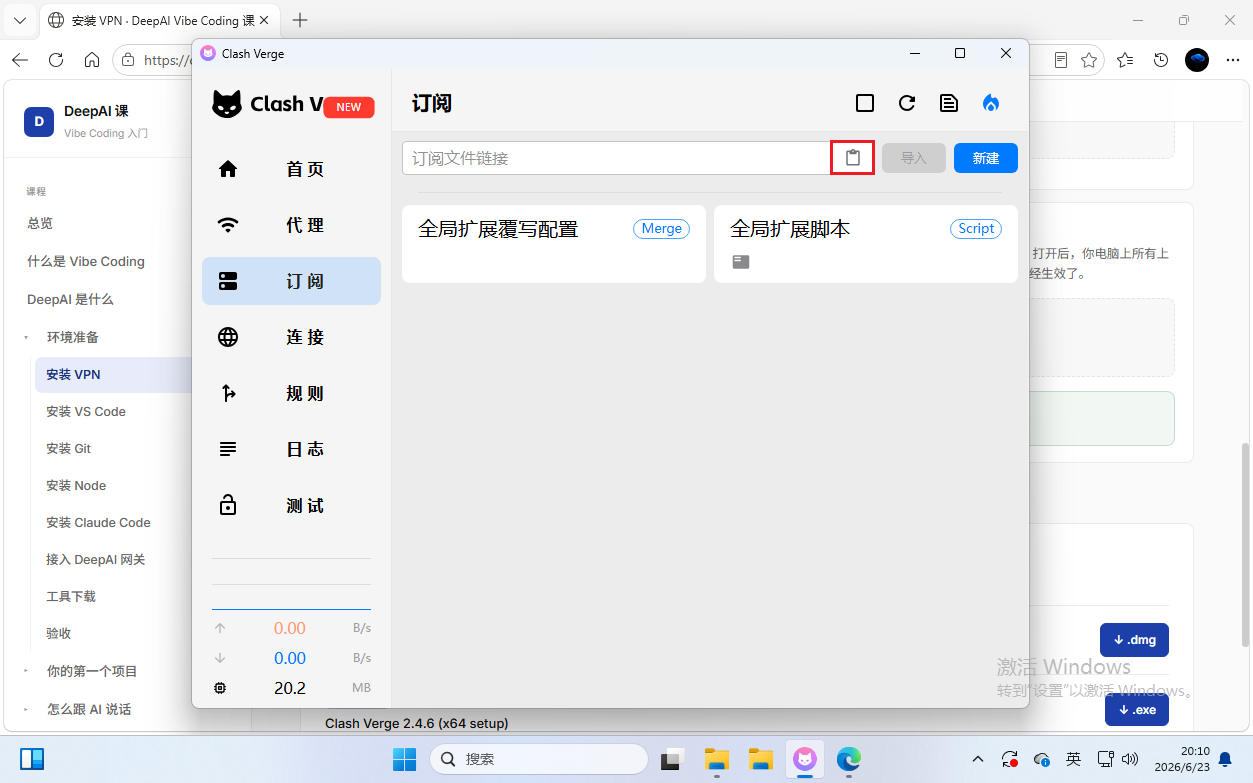
Task: Click the Merge tag on the override card
Action: [661, 229]
